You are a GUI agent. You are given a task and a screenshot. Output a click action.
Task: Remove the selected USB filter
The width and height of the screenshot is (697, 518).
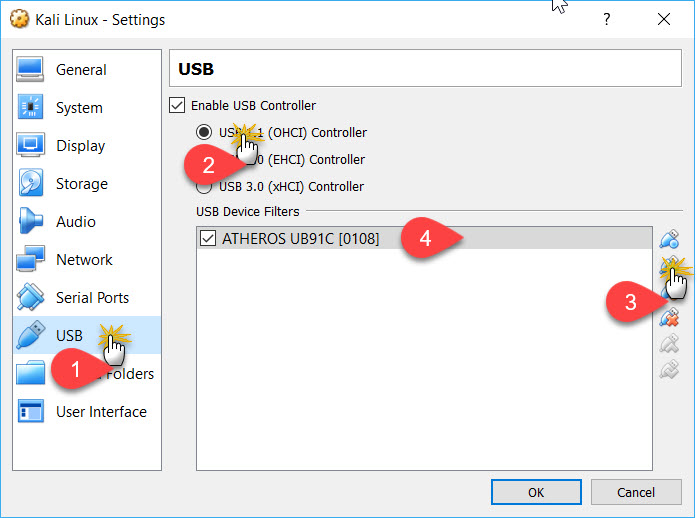point(669,318)
